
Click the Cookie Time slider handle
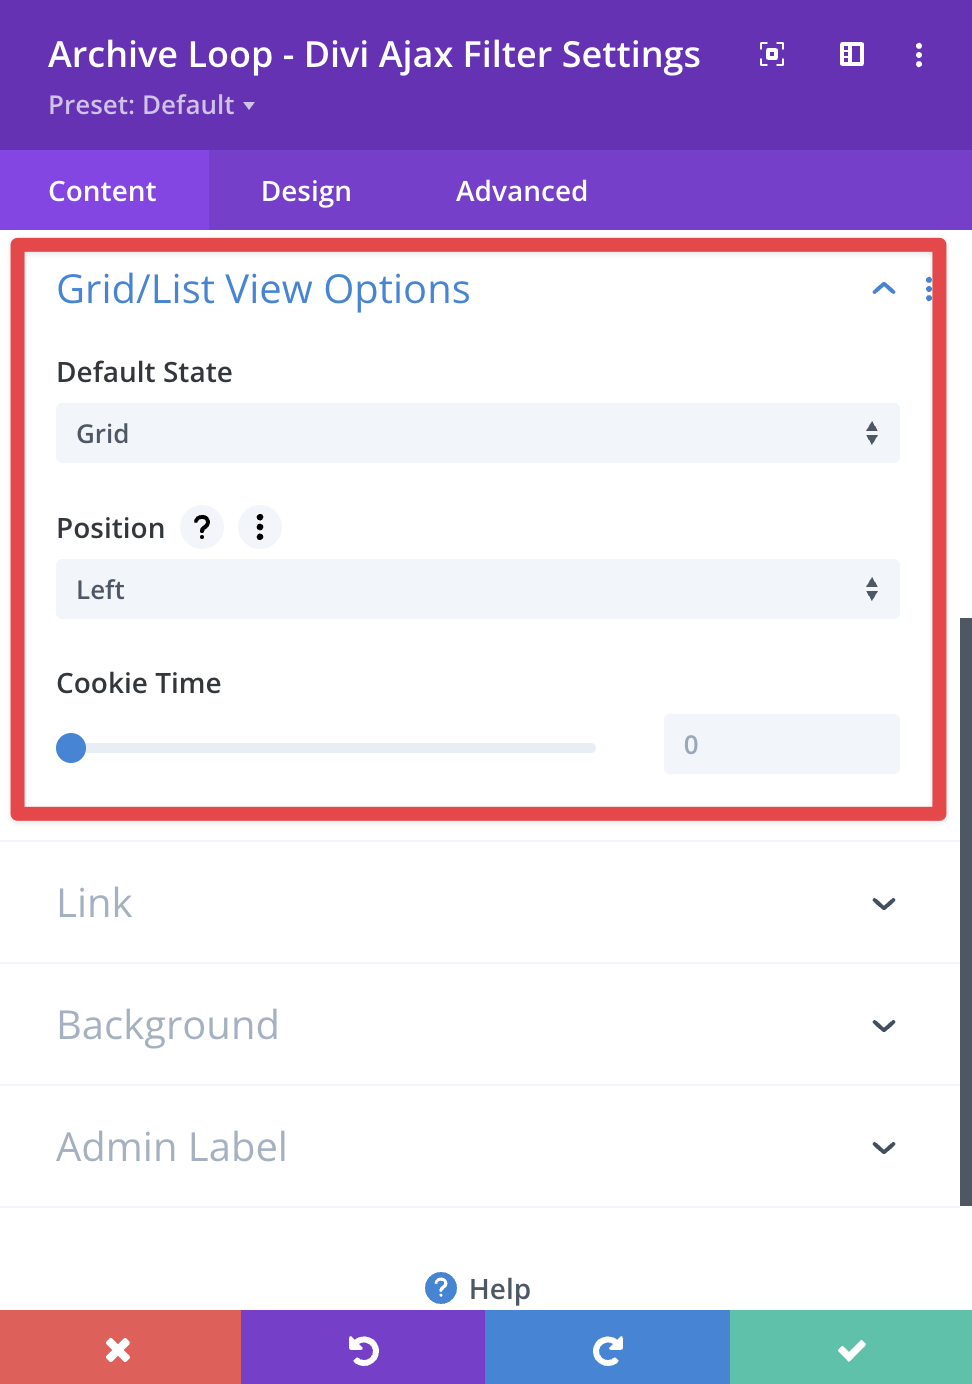pyautogui.click(x=71, y=747)
